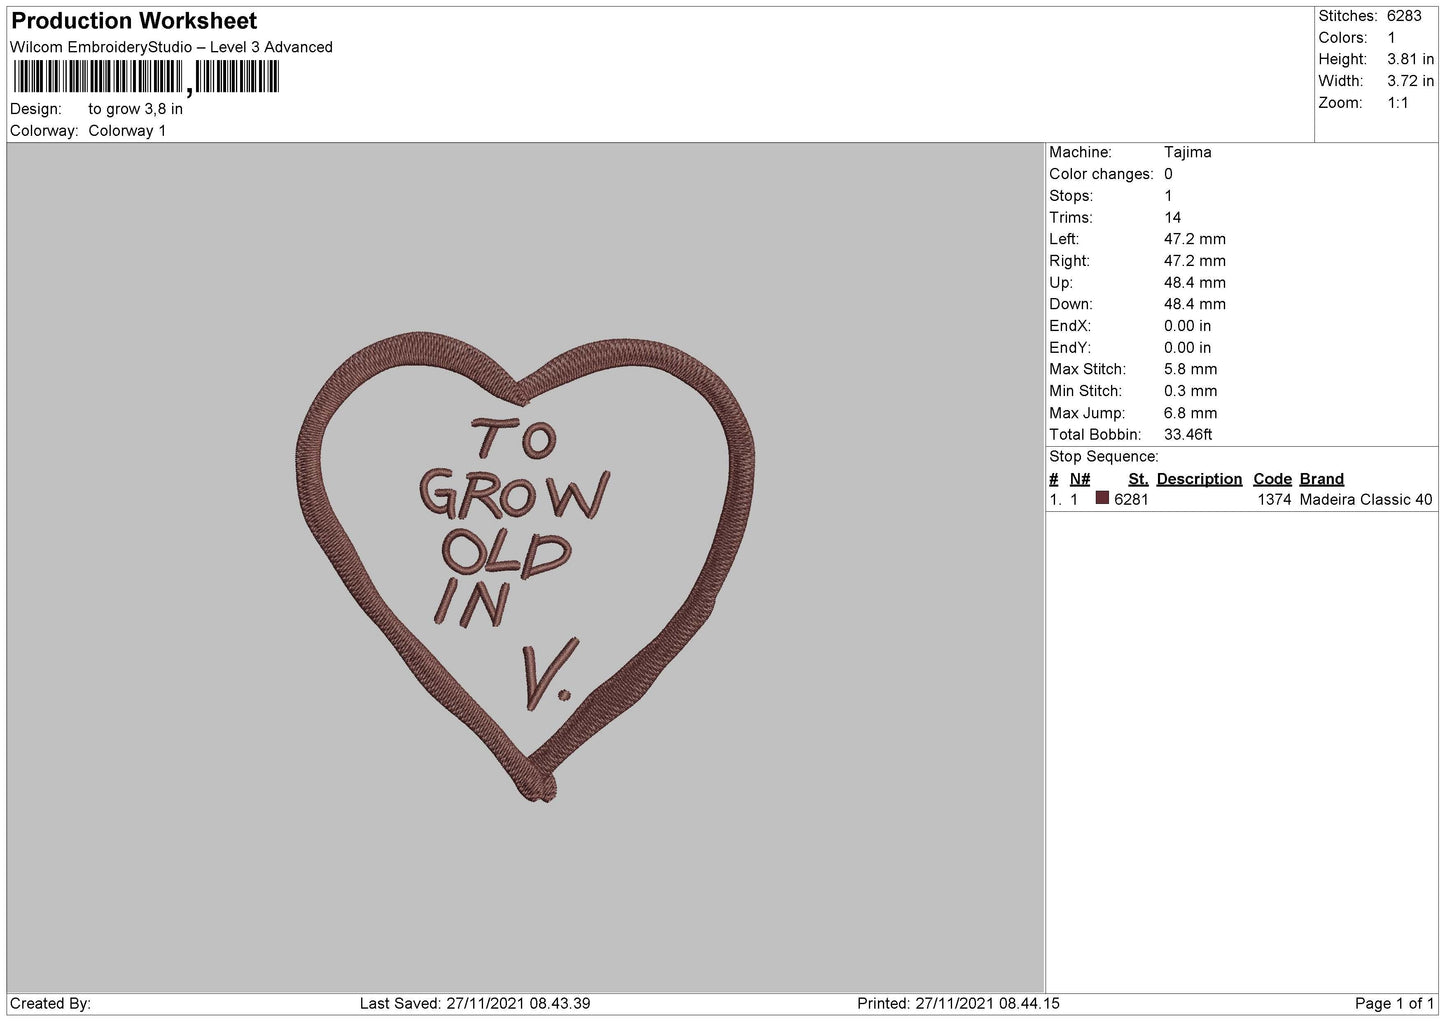Click the 'Created By:' footer label
The height and width of the screenshot is (1021, 1445).
click(51, 1004)
